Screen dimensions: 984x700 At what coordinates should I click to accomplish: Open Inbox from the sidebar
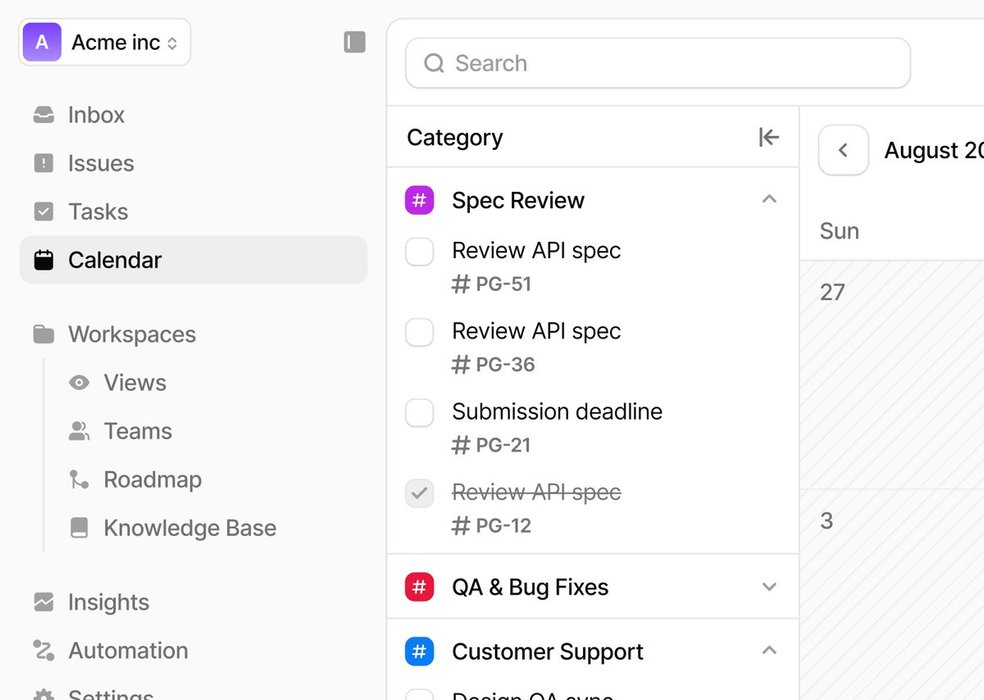[96, 115]
